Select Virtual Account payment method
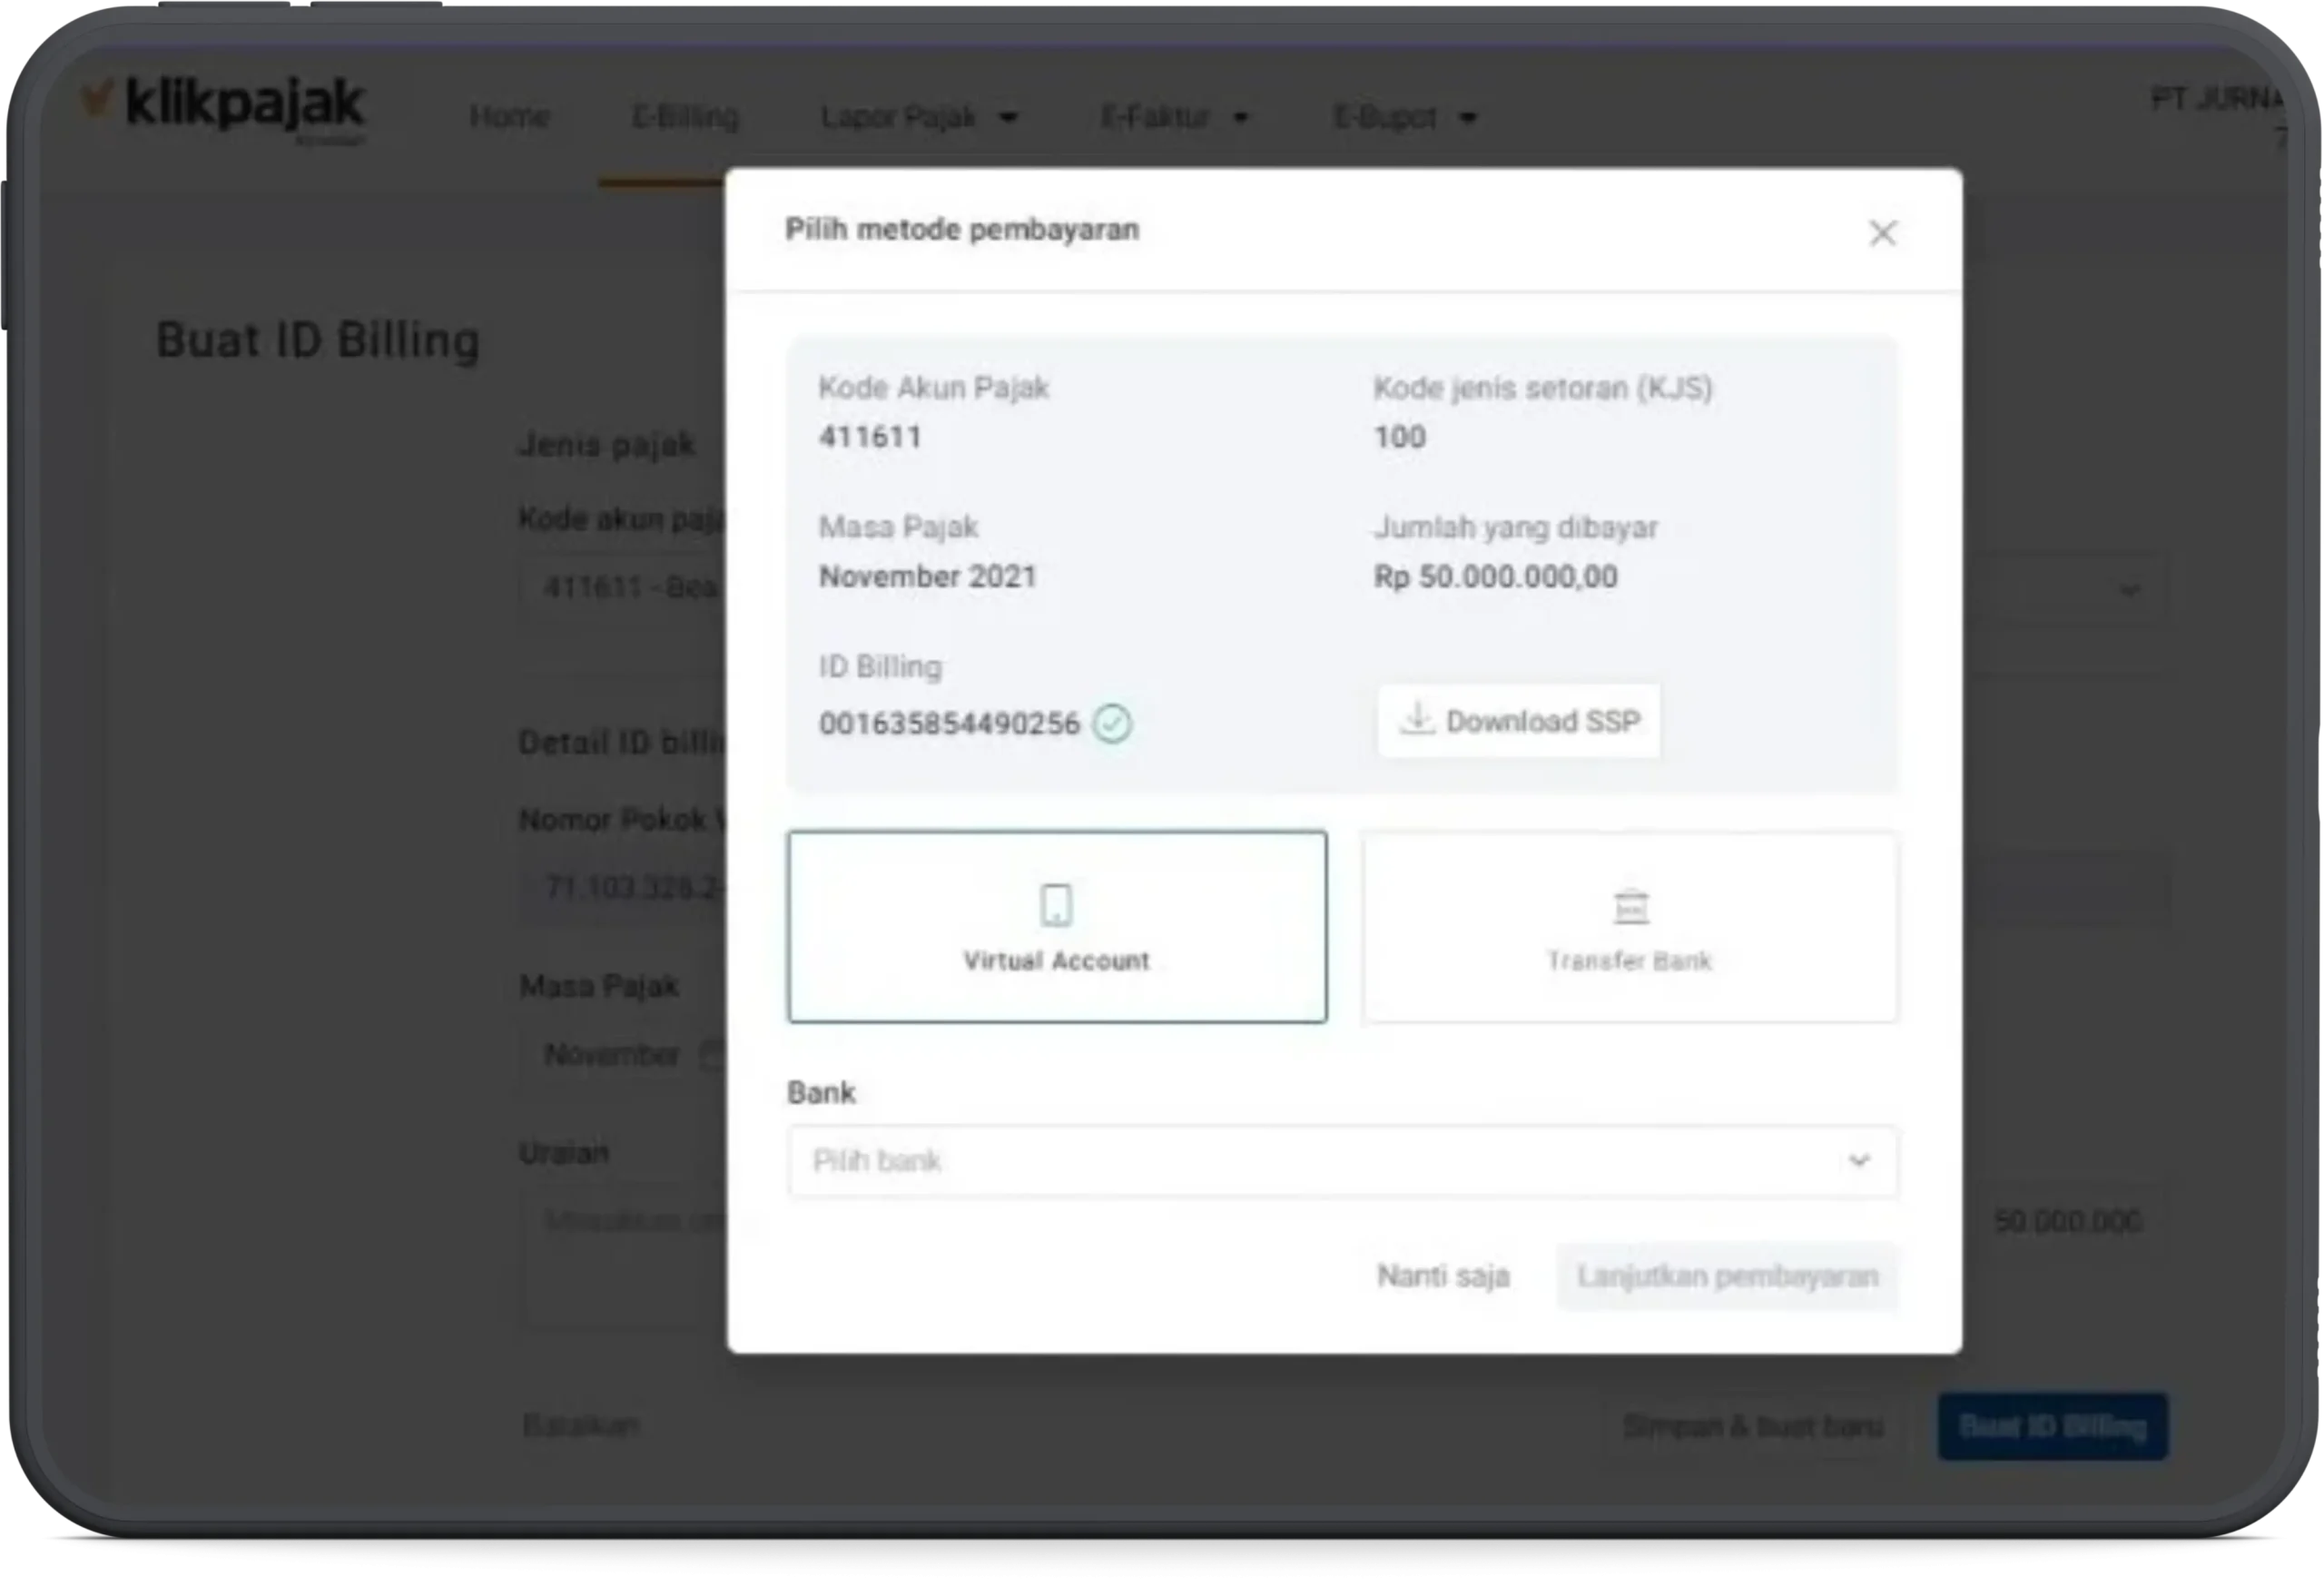The width and height of the screenshot is (2324, 1586). coord(1057,927)
